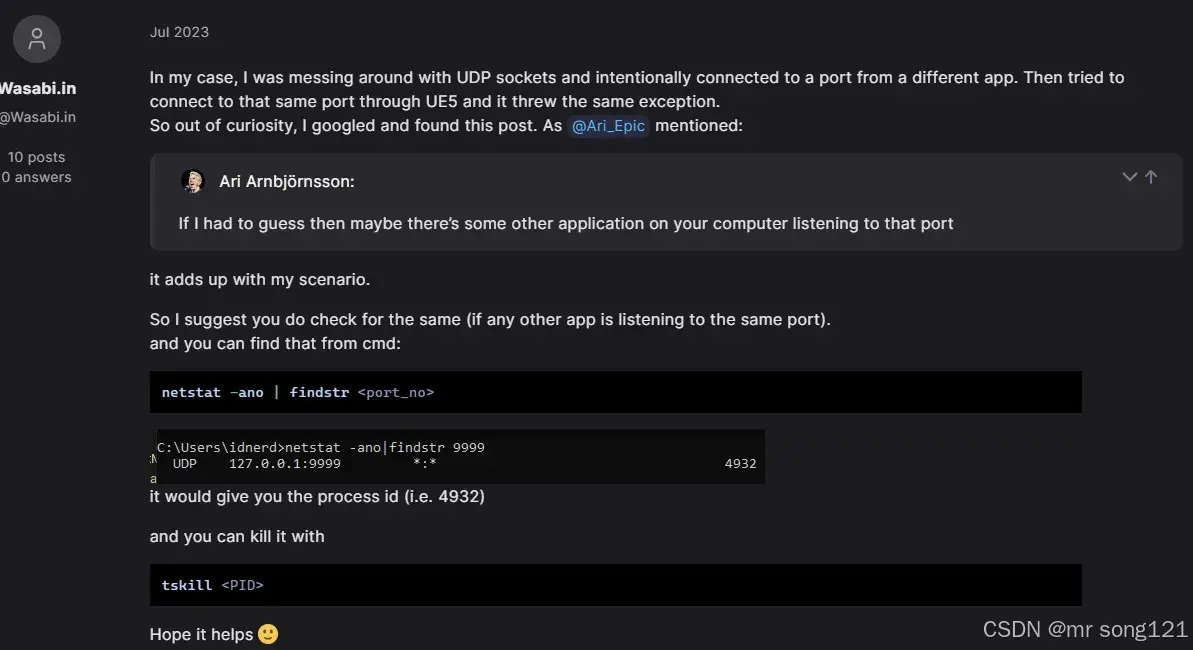Open the @Ari_Epic mention link

[x=609, y=125]
